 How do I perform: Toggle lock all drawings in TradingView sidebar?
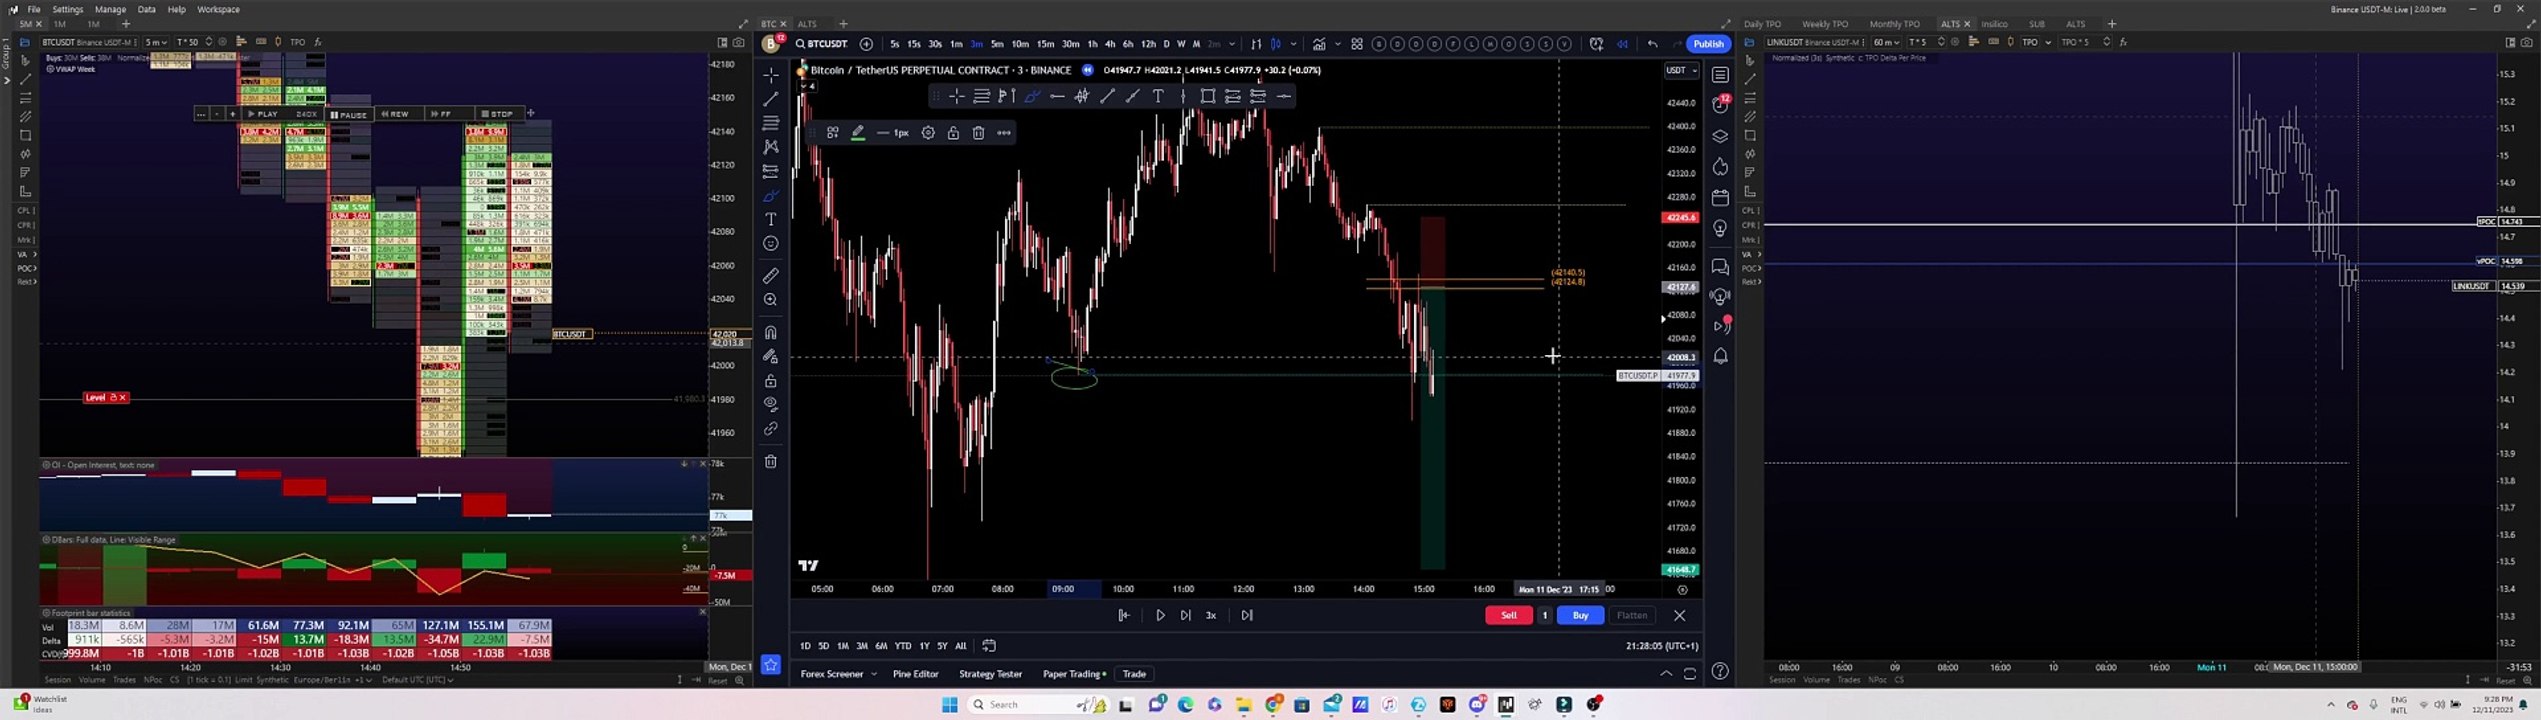coord(770,380)
